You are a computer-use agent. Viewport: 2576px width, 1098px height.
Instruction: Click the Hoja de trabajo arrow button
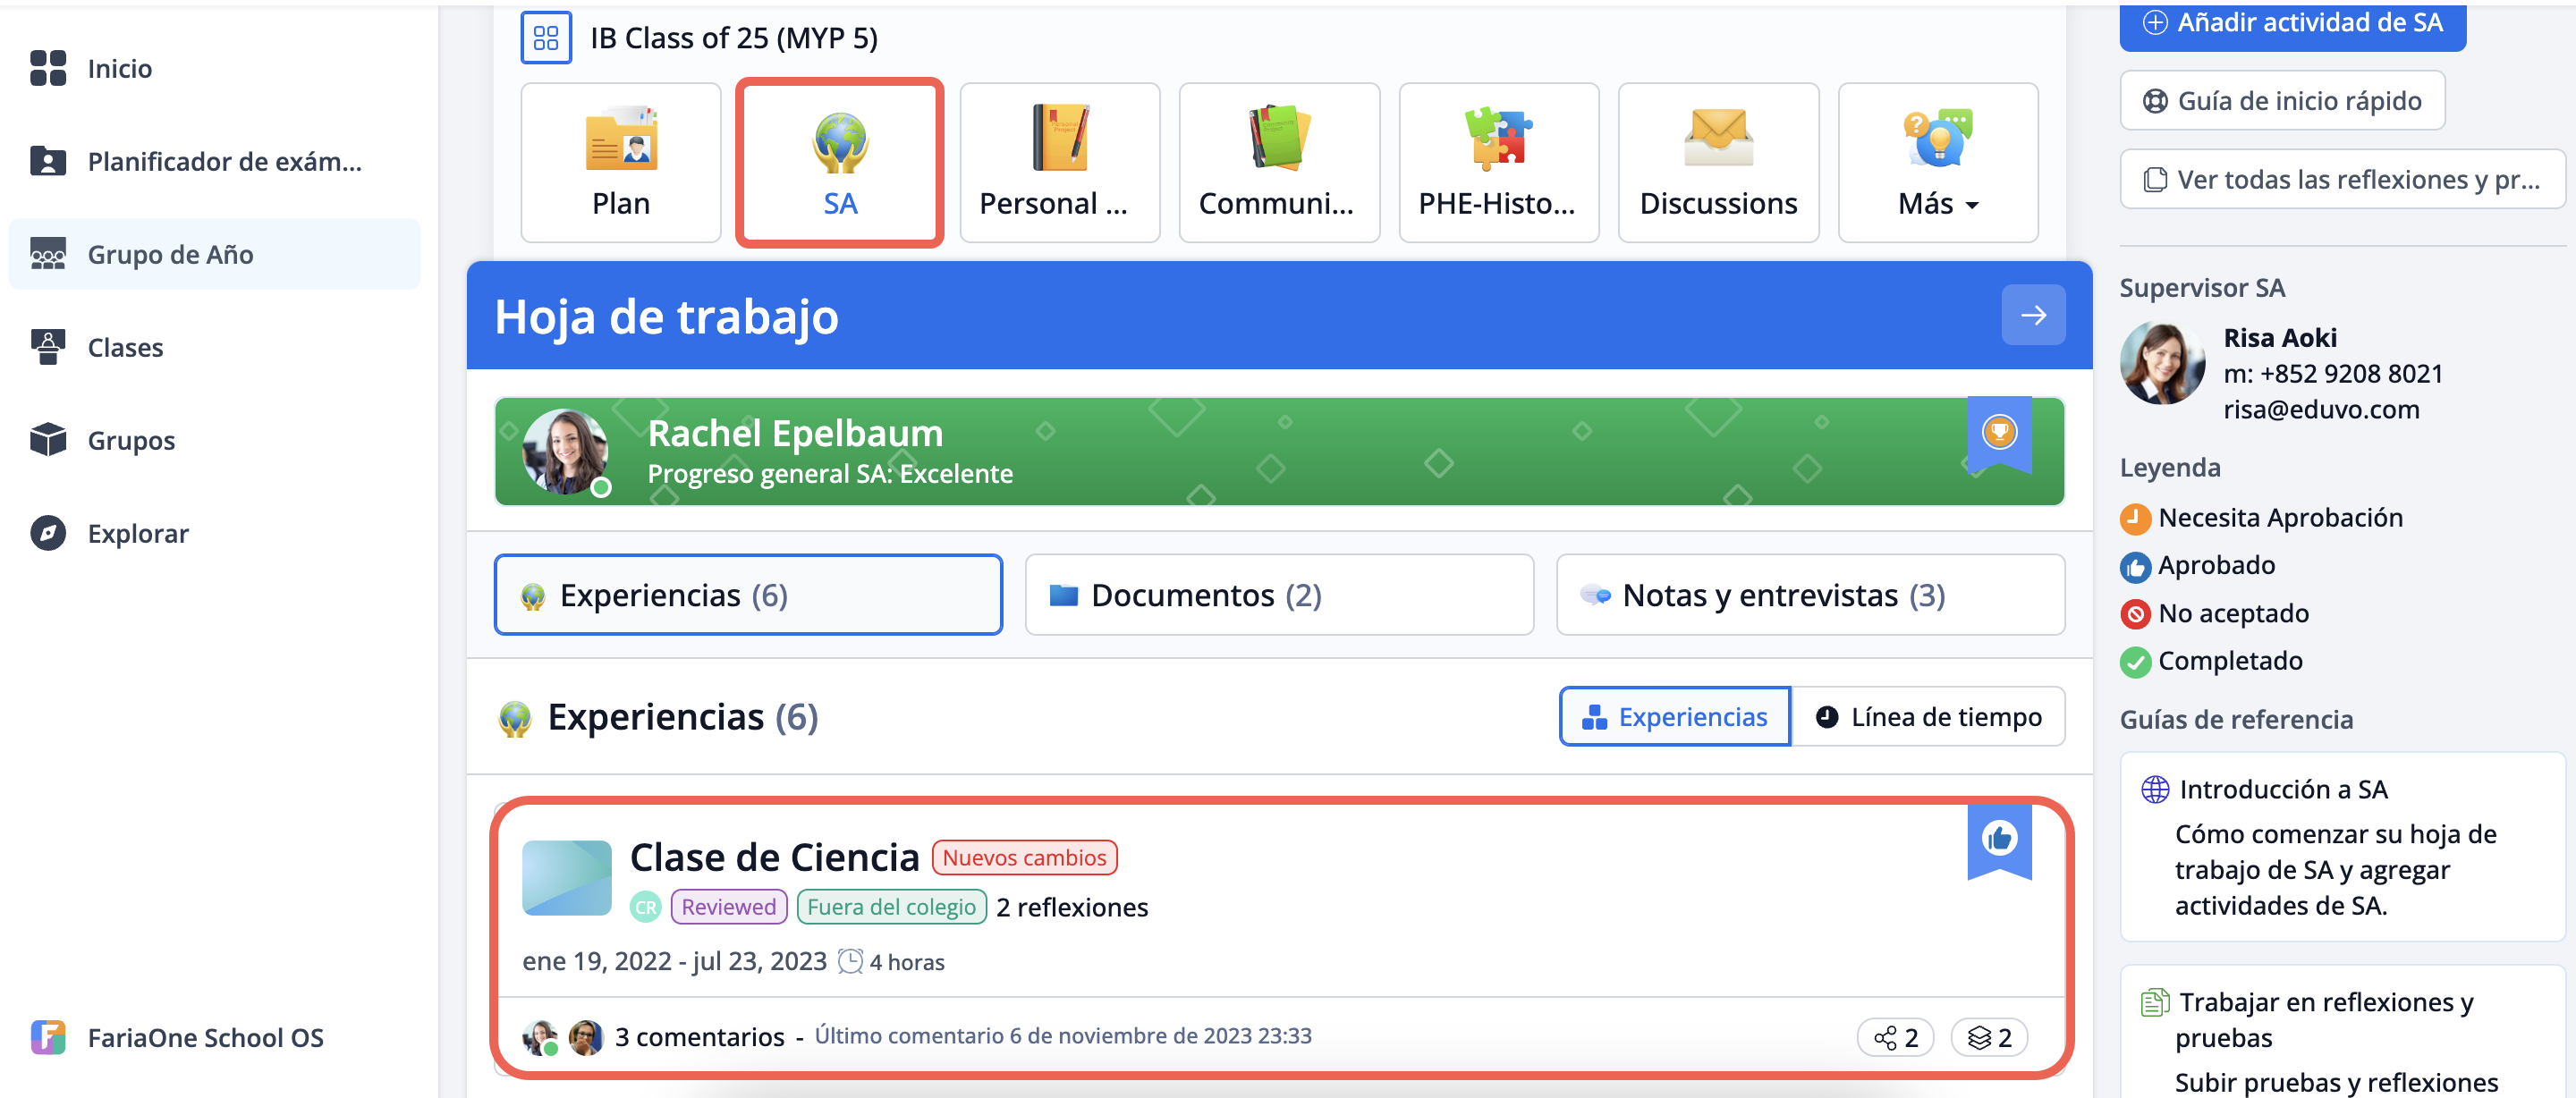pyautogui.click(x=2032, y=315)
